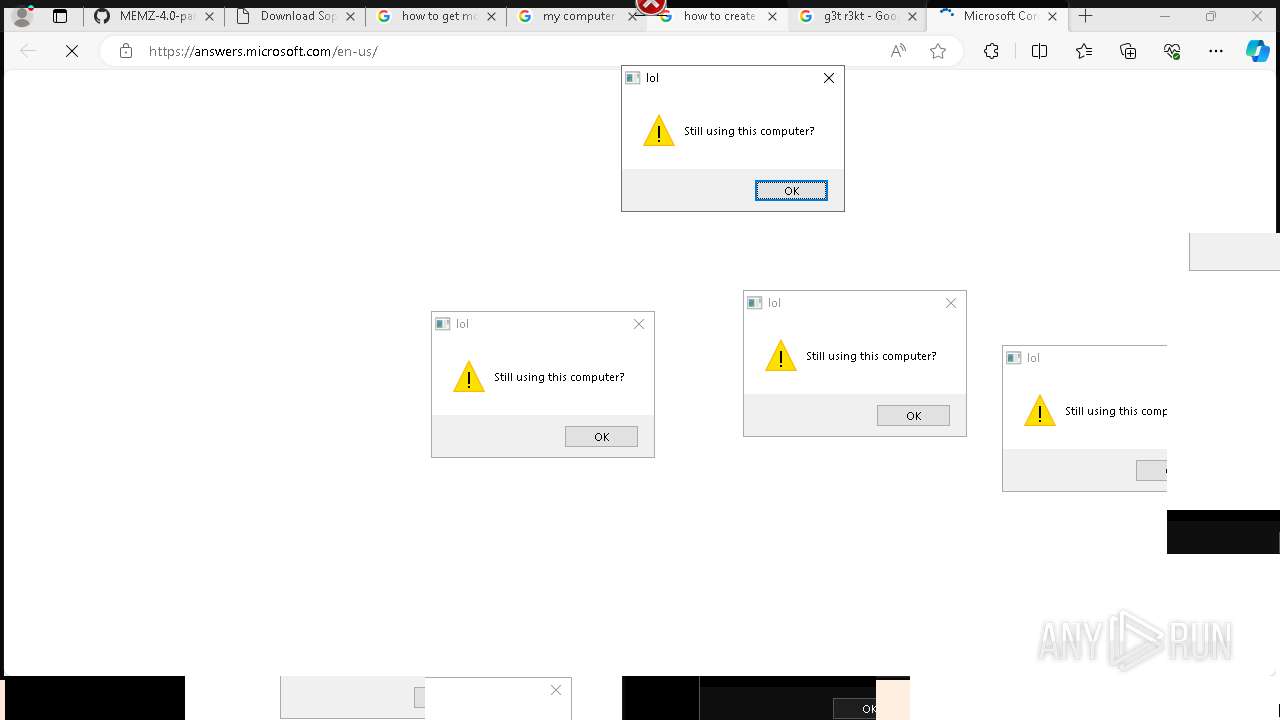Start Read aloud for this page
Viewport: 1280px width, 720px height.
point(898,51)
